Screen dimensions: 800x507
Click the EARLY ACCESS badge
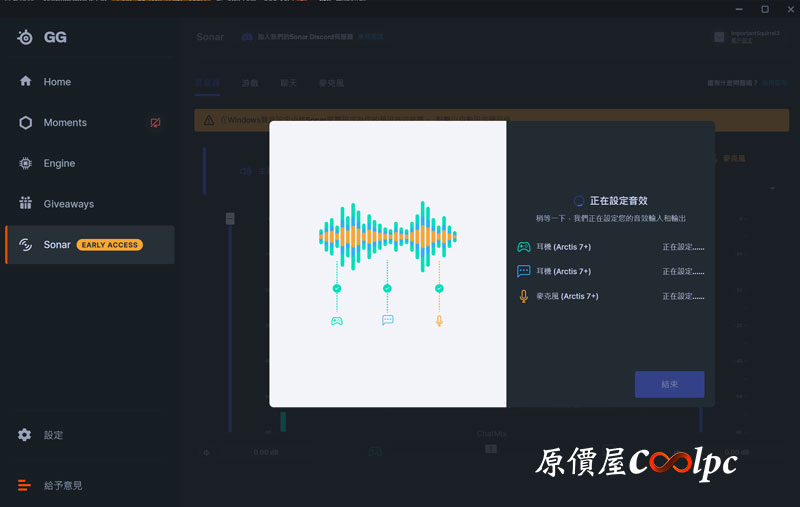110,245
